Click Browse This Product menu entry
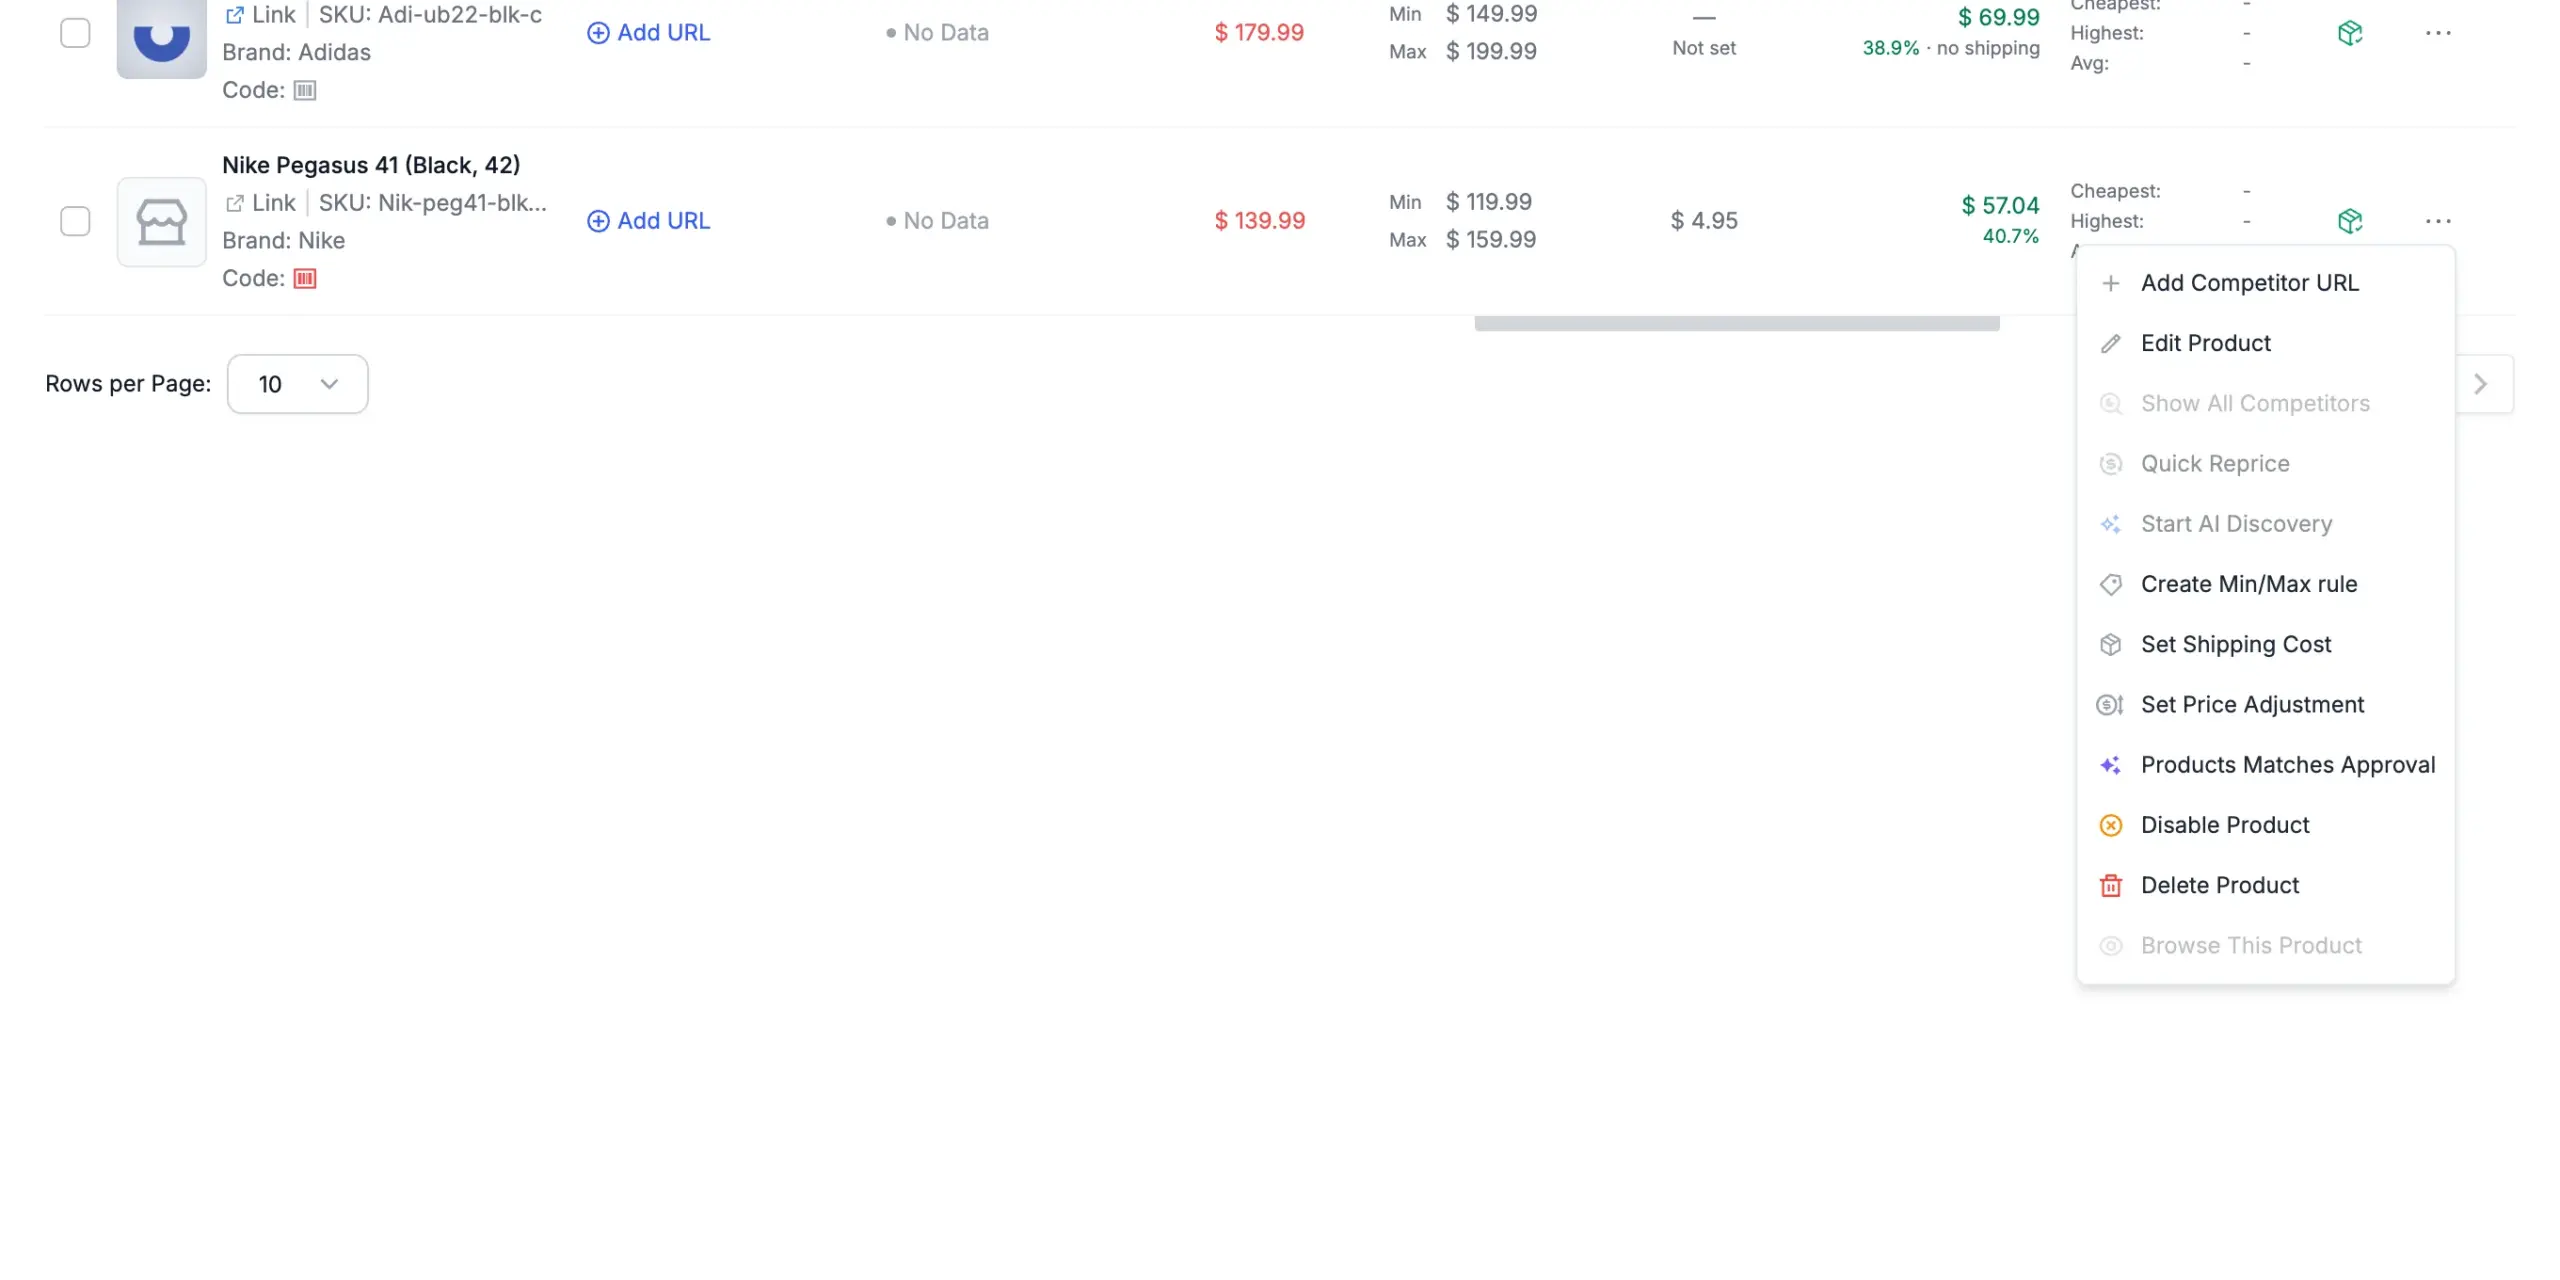Image resolution: width=2560 pixels, height=1280 pixels. 2265,946
